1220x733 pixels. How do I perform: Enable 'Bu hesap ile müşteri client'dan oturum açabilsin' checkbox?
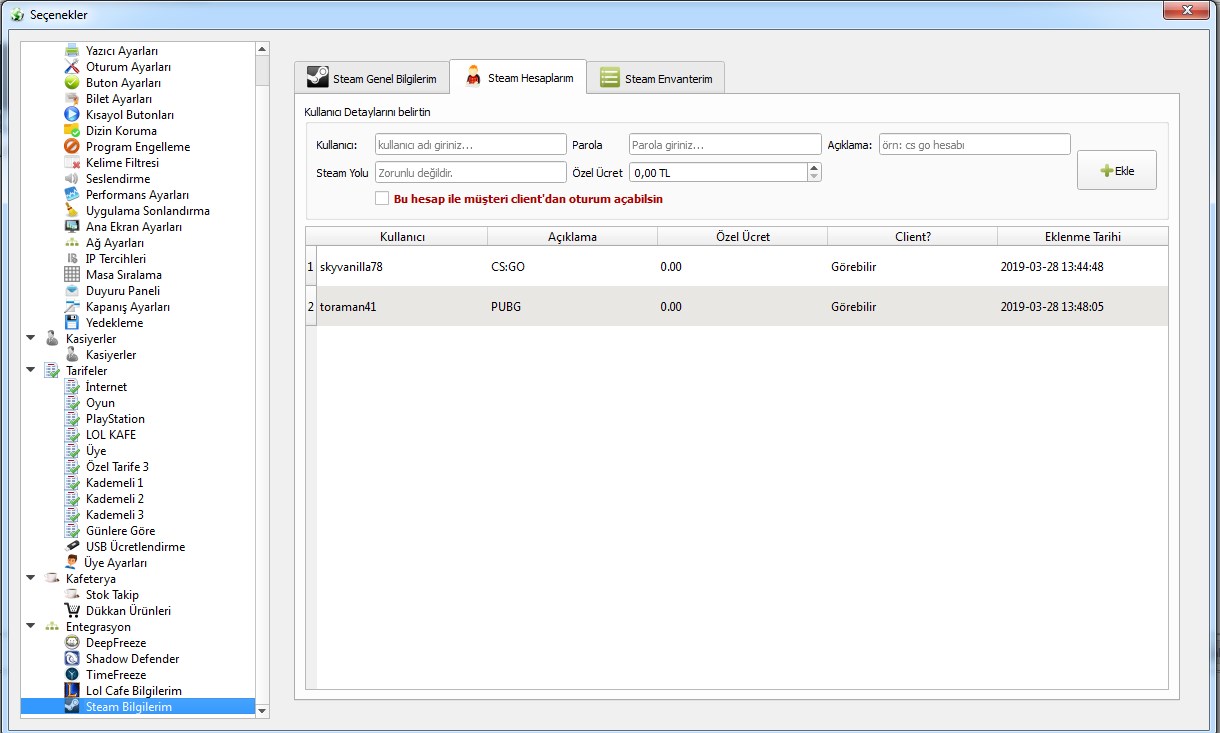382,198
